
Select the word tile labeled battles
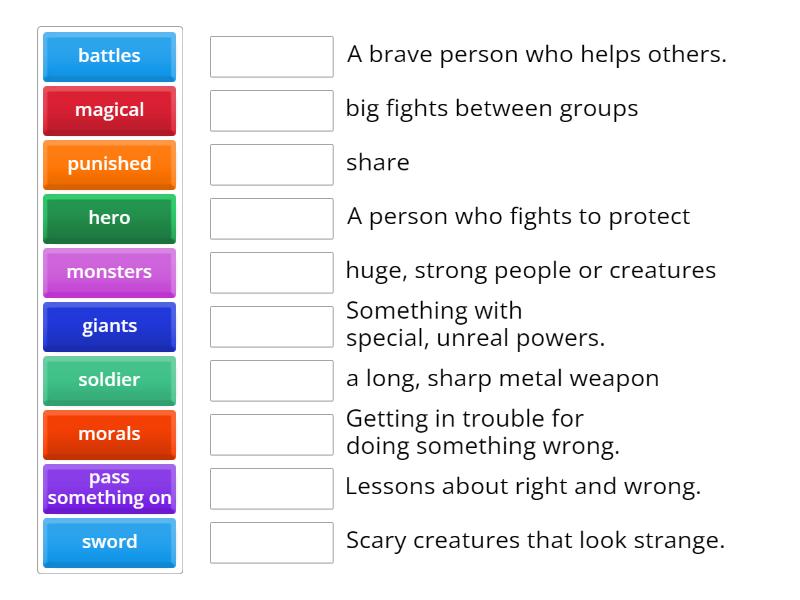[x=109, y=56]
